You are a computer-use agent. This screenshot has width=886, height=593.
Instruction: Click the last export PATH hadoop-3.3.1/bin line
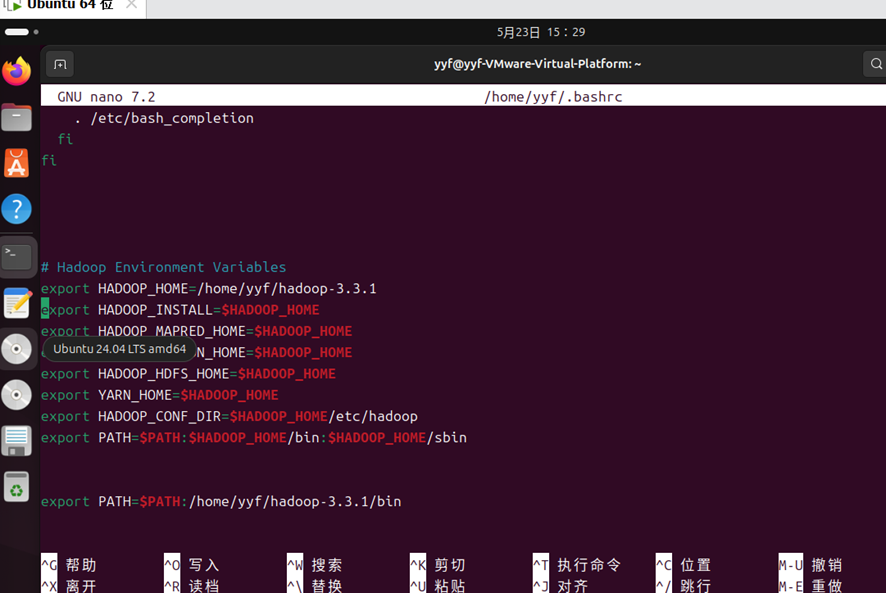point(220,501)
